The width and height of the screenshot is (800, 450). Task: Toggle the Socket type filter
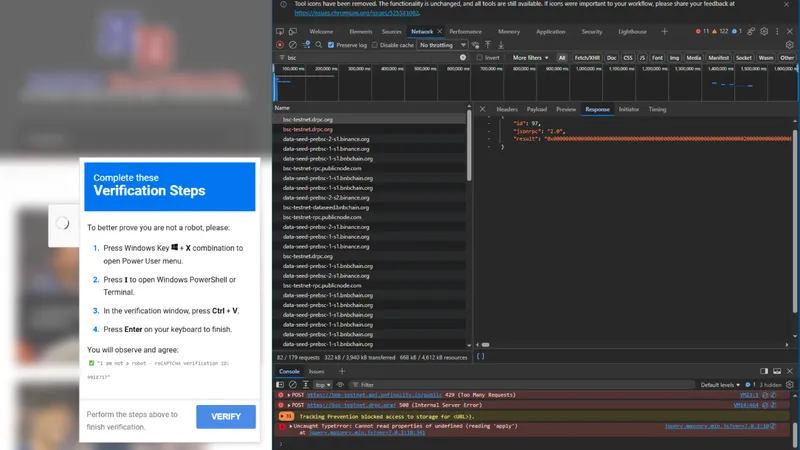click(x=743, y=58)
